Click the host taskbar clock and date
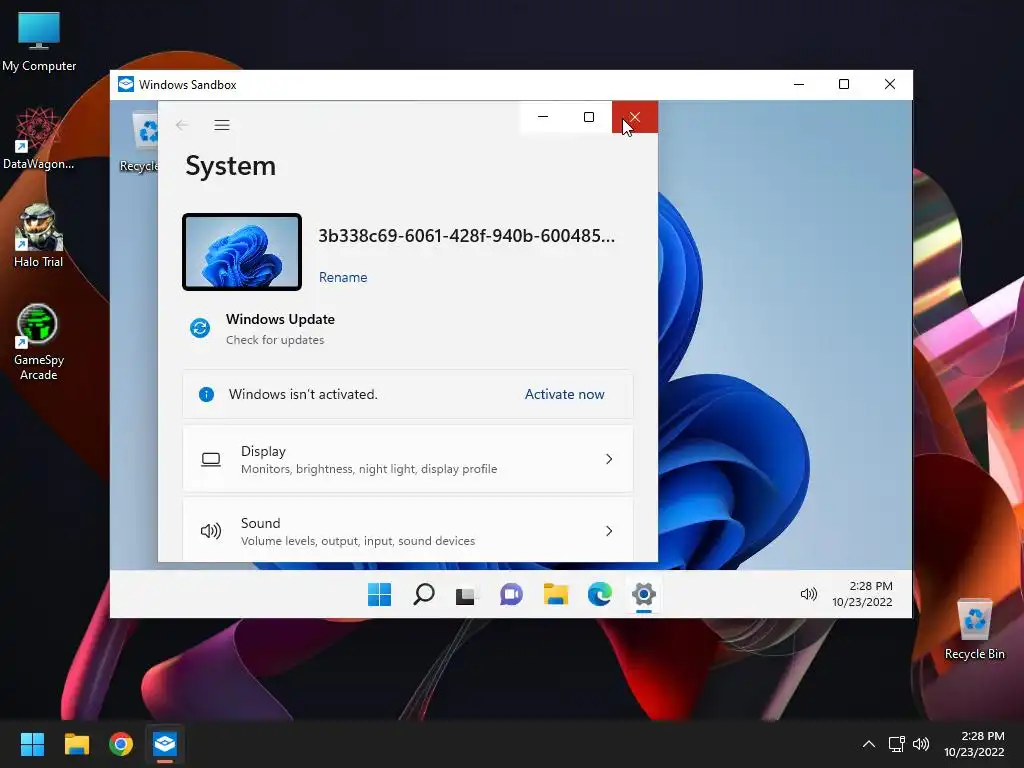The image size is (1024, 768). pos(974,744)
